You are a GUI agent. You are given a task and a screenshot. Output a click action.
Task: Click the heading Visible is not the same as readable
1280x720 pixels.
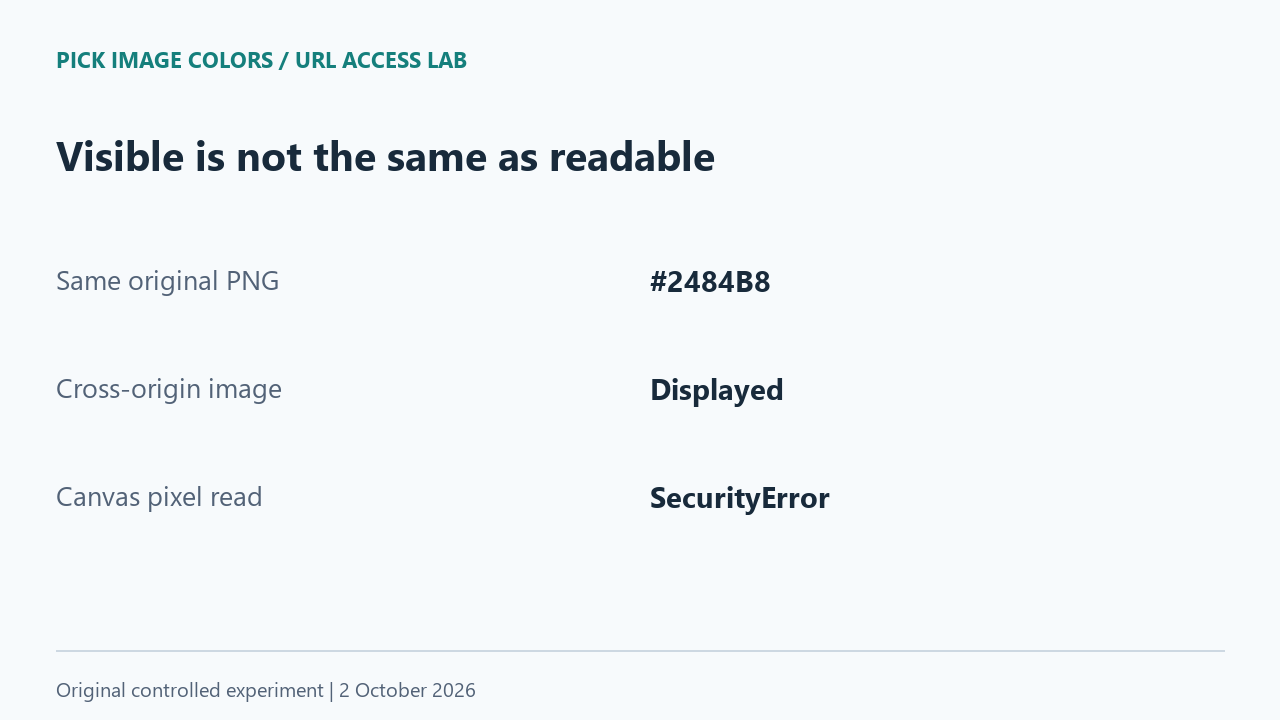tap(385, 157)
